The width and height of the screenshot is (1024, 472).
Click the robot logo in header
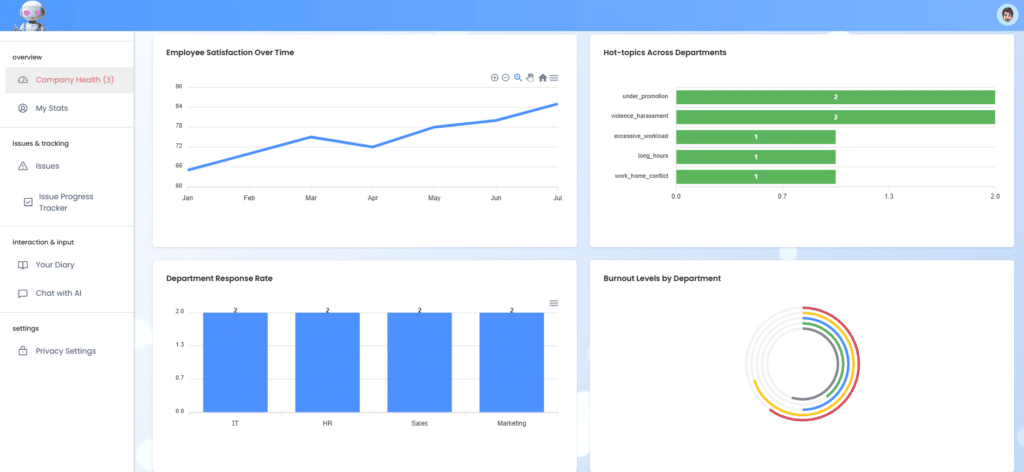[x=30, y=15]
